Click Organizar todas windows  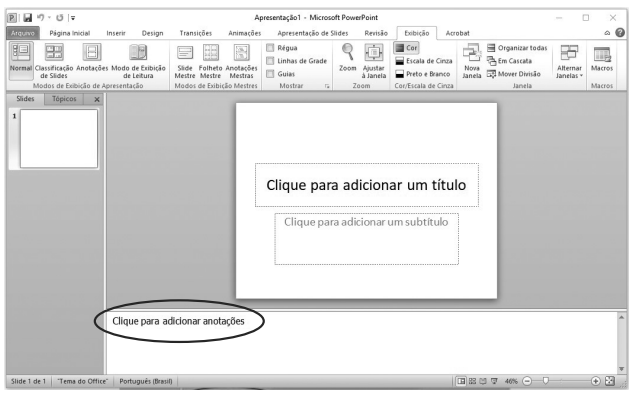pos(517,48)
